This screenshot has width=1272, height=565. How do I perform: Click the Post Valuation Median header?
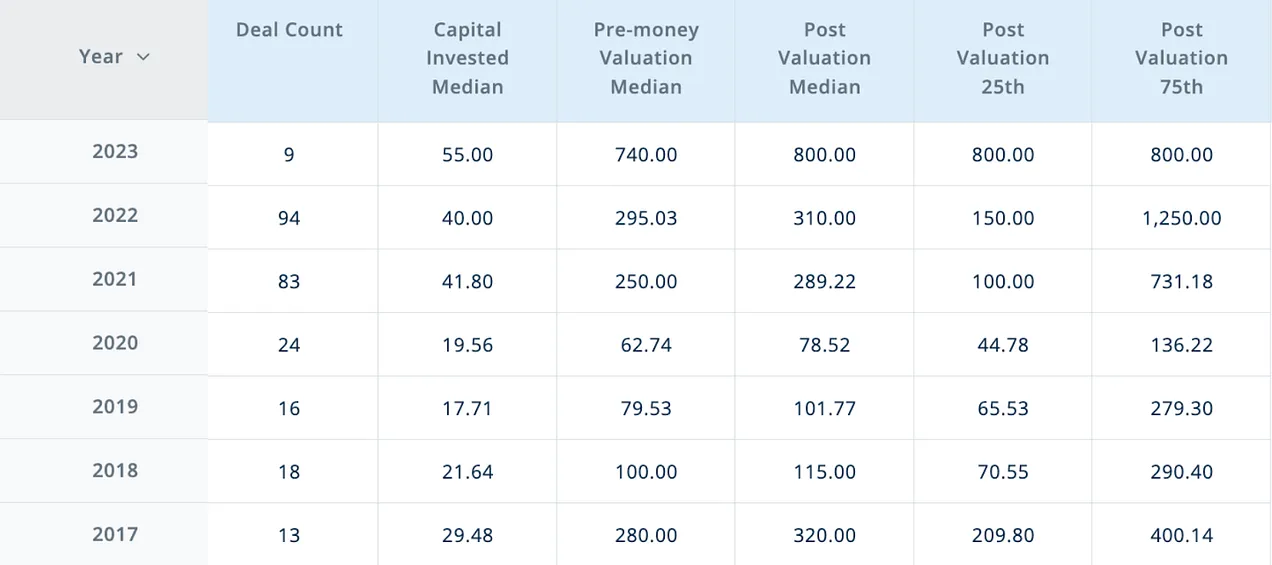pos(824,58)
